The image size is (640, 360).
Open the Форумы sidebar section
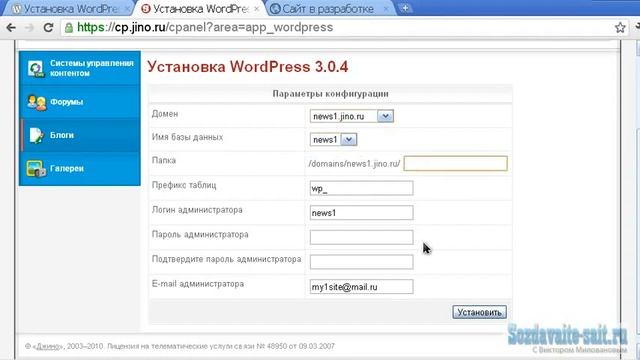coord(80,102)
